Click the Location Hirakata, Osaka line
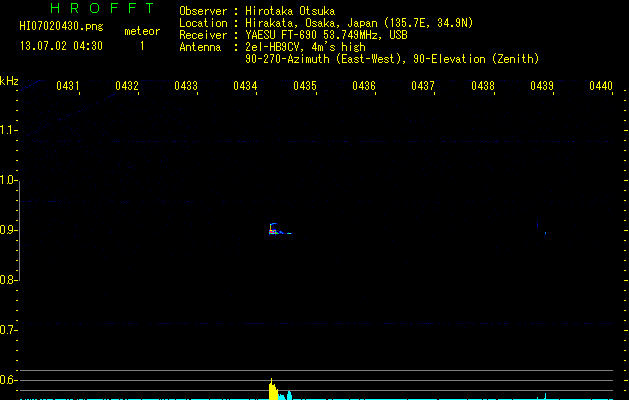629x400 pixels. (x=326, y=23)
